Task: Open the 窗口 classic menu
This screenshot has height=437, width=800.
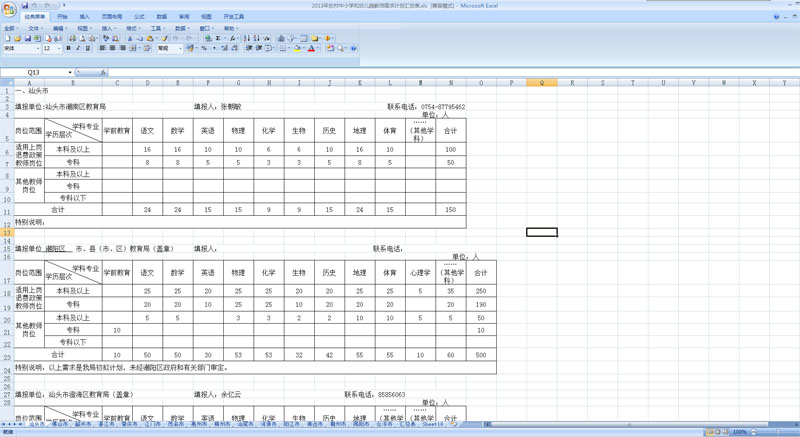Action: pos(207,28)
